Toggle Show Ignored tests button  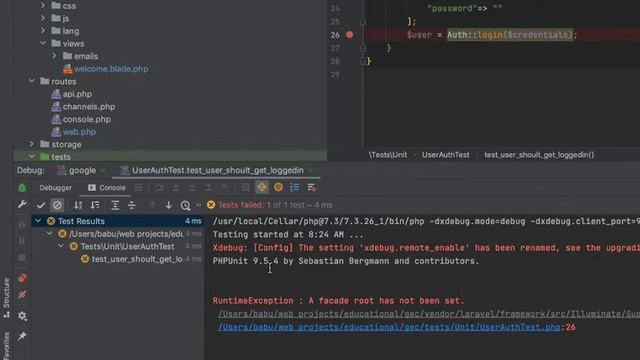pyautogui.click(x=57, y=205)
